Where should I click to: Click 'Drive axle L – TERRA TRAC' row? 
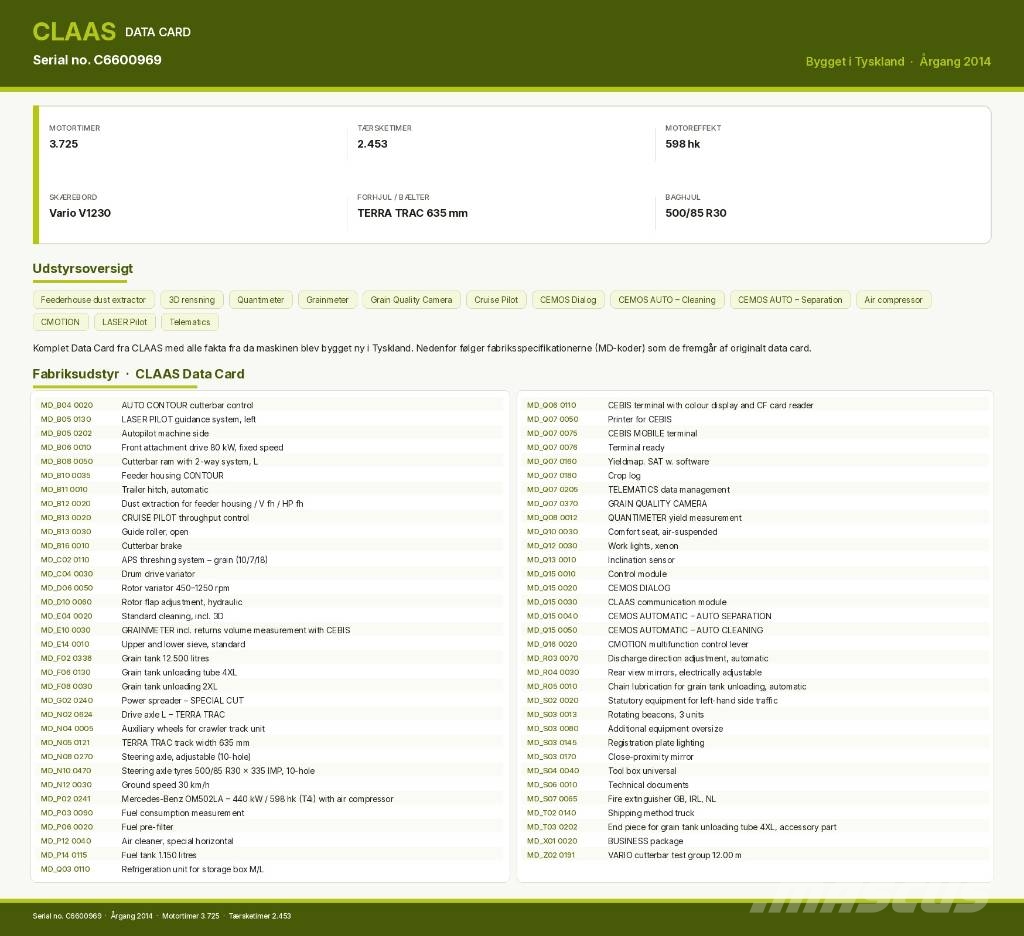pyautogui.click(x=270, y=715)
